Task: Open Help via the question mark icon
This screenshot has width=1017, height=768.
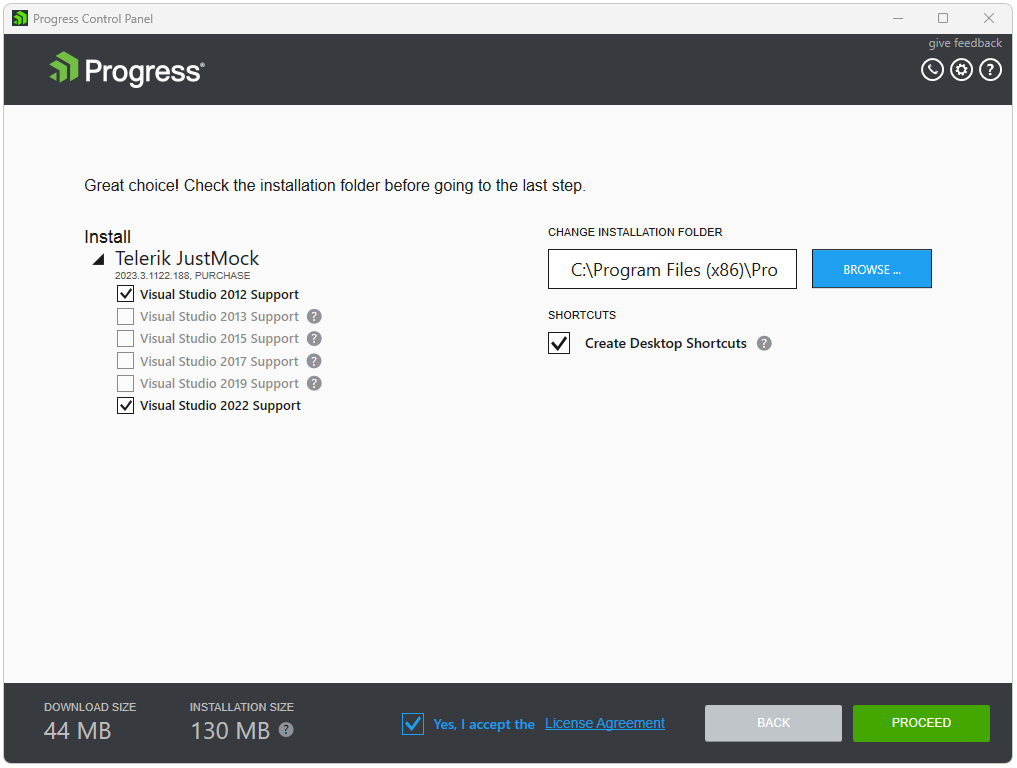Action: tap(990, 69)
